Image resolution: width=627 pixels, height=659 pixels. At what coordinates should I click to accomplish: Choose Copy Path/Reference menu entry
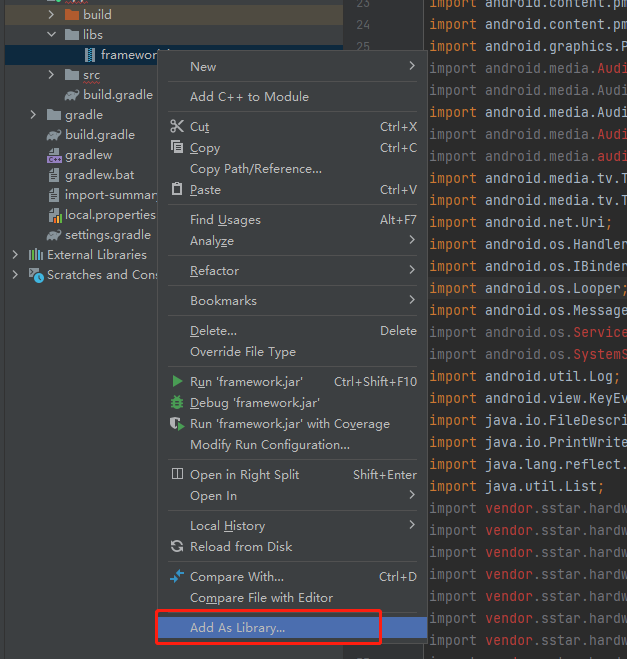292,169
